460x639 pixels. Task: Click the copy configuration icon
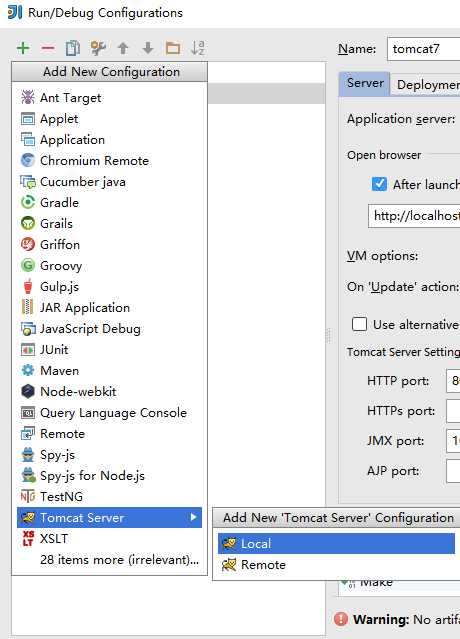[x=73, y=48]
